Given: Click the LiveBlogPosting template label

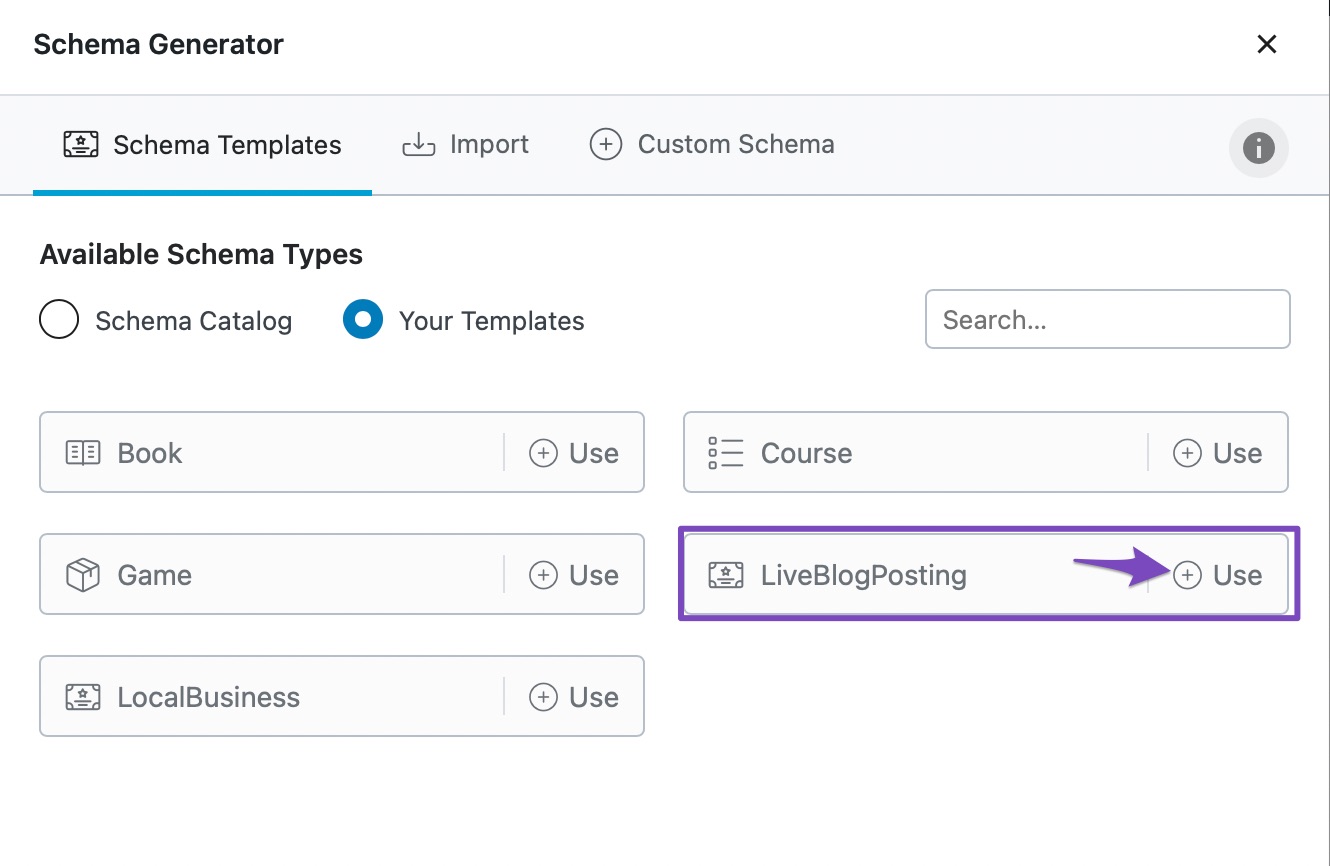Looking at the screenshot, I should tap(864, 576).
